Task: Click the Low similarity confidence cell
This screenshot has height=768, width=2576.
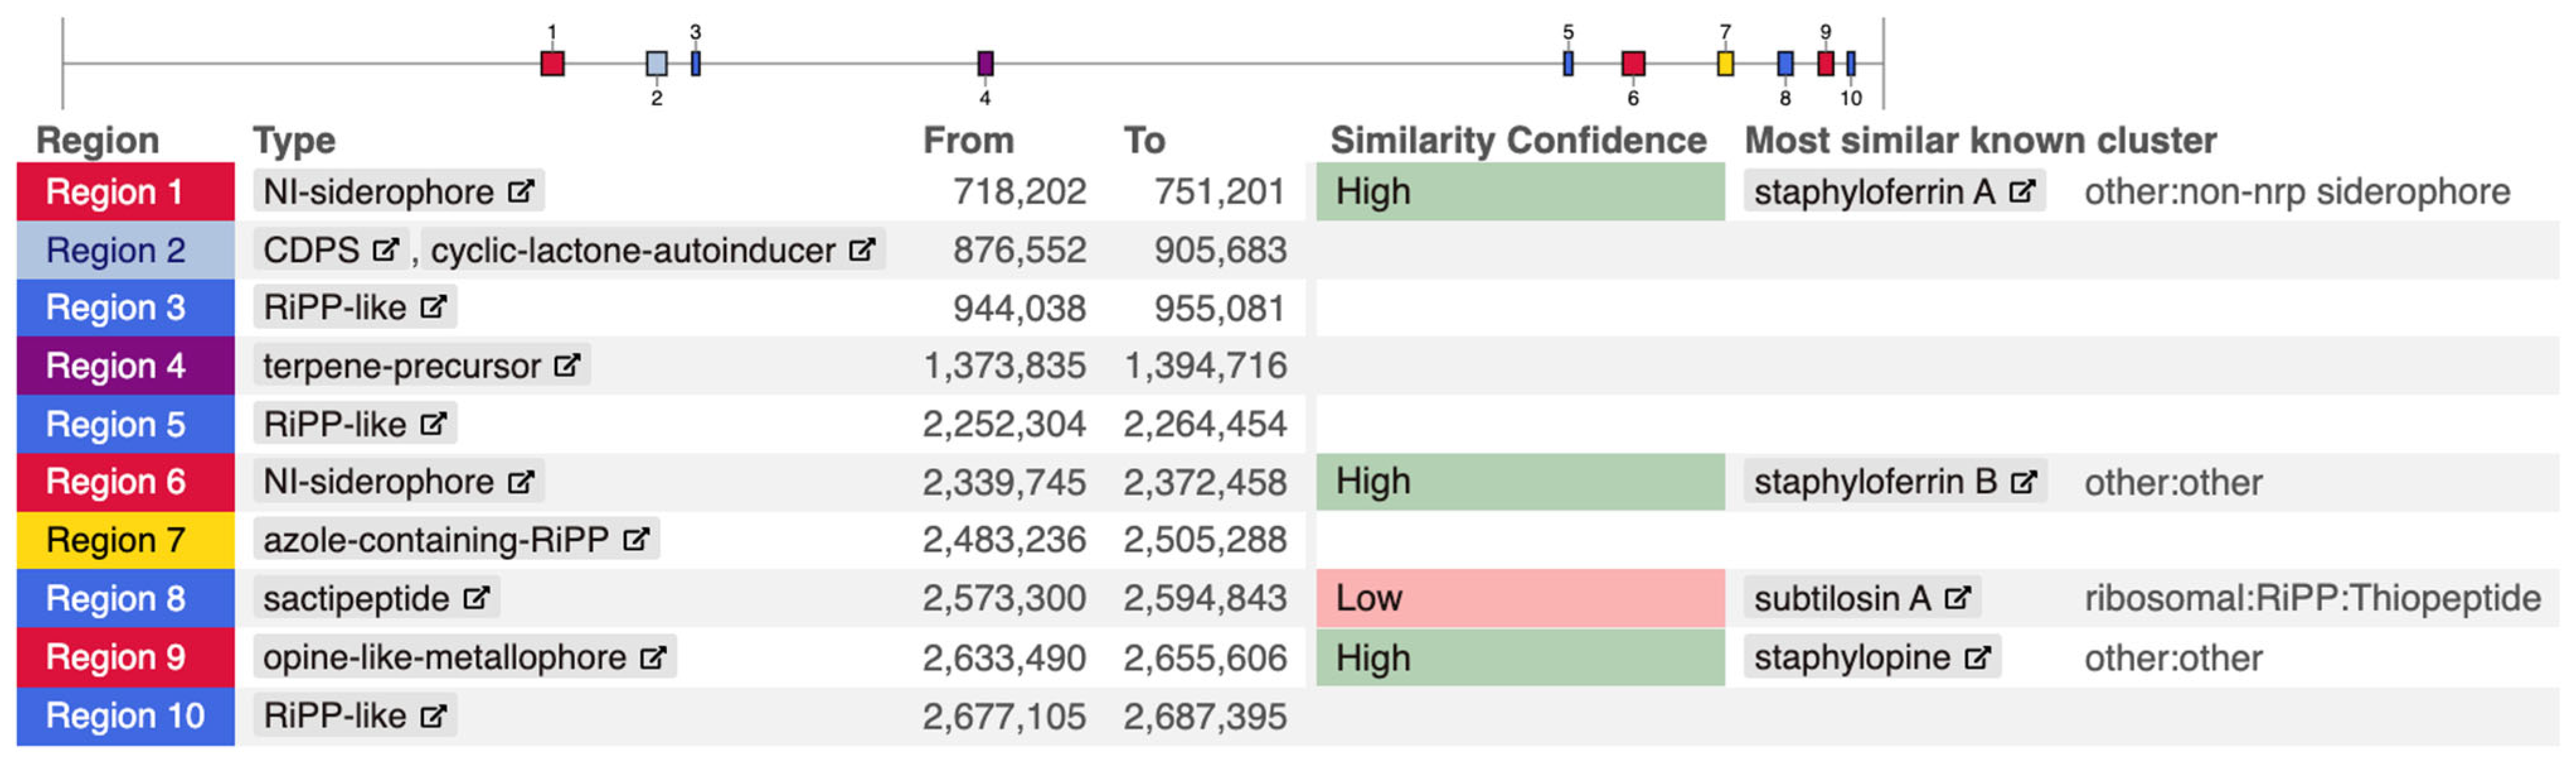Action: 1520,598
